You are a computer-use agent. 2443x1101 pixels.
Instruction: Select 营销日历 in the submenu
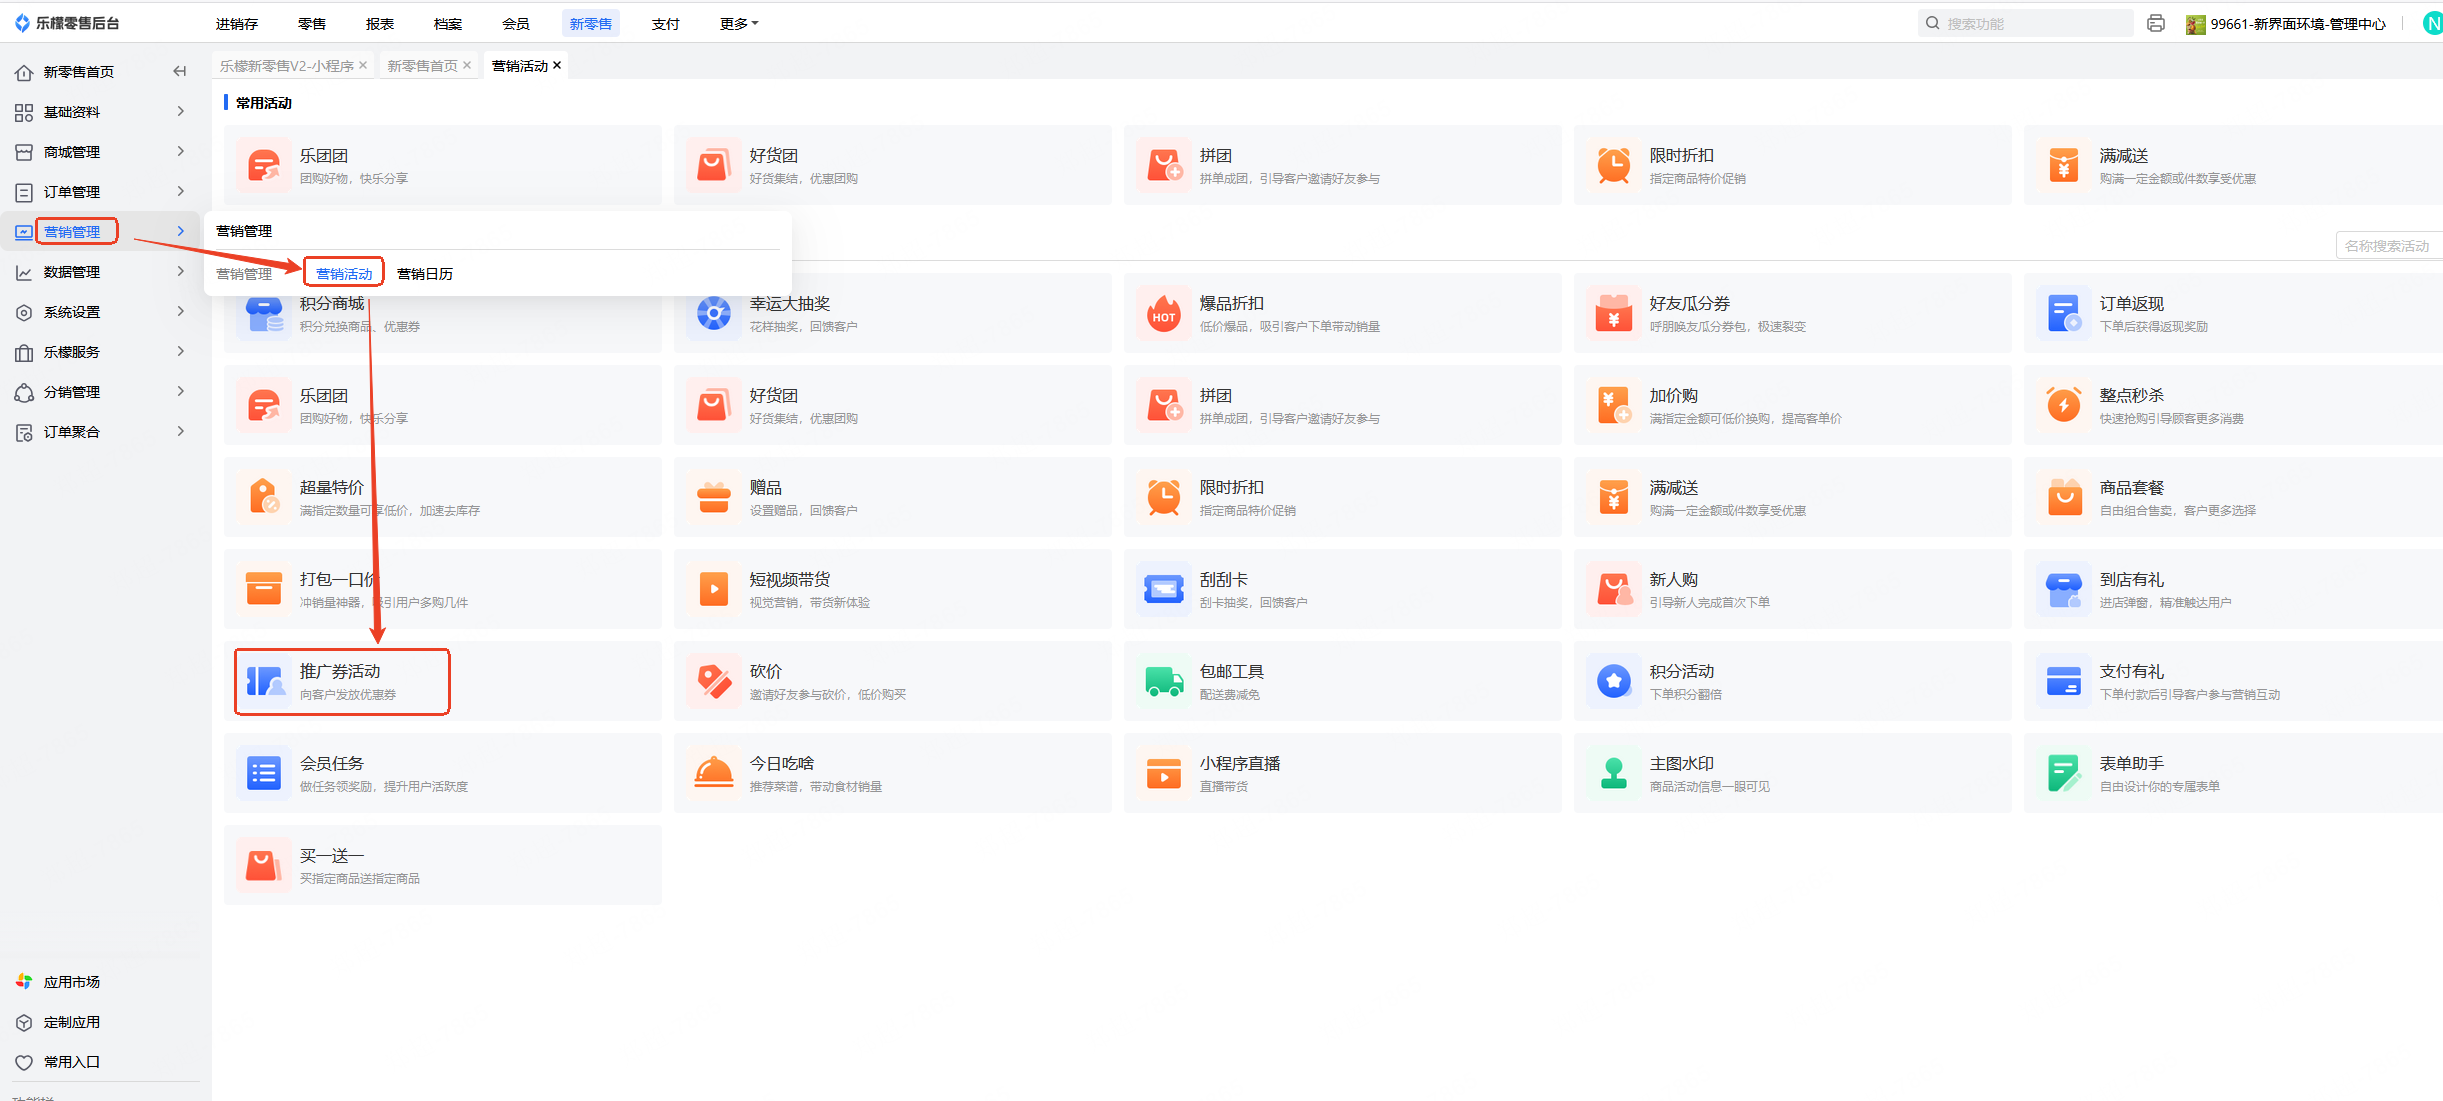tap(425, 274)
